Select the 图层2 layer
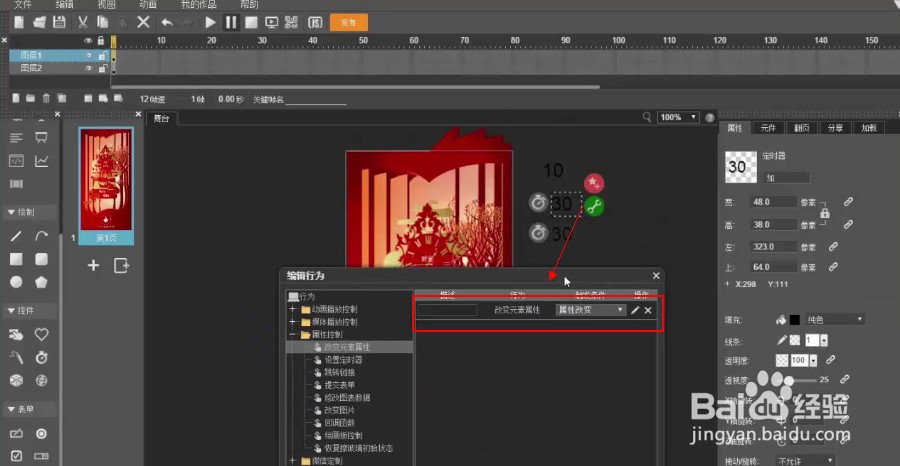Viewport: 900px width, 466px height. tap(61, 68)
